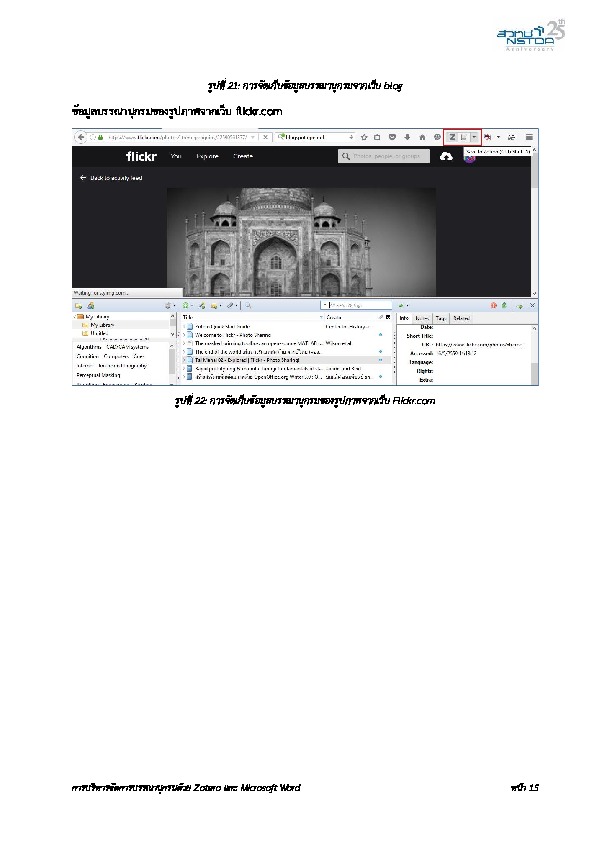Click the browser address bar
The width and height of the screenshot is (595, 842).
tap(177, 137)
